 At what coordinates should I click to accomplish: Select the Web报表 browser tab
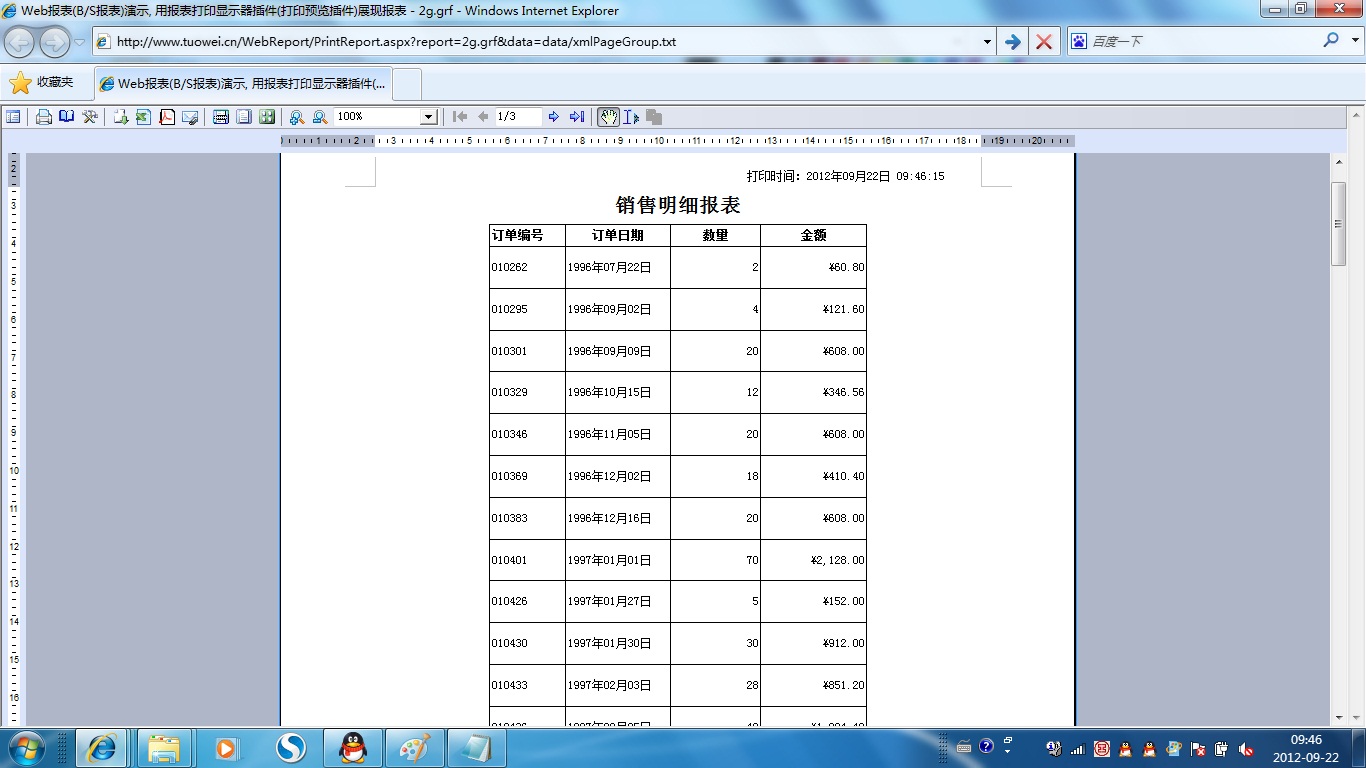243,84
